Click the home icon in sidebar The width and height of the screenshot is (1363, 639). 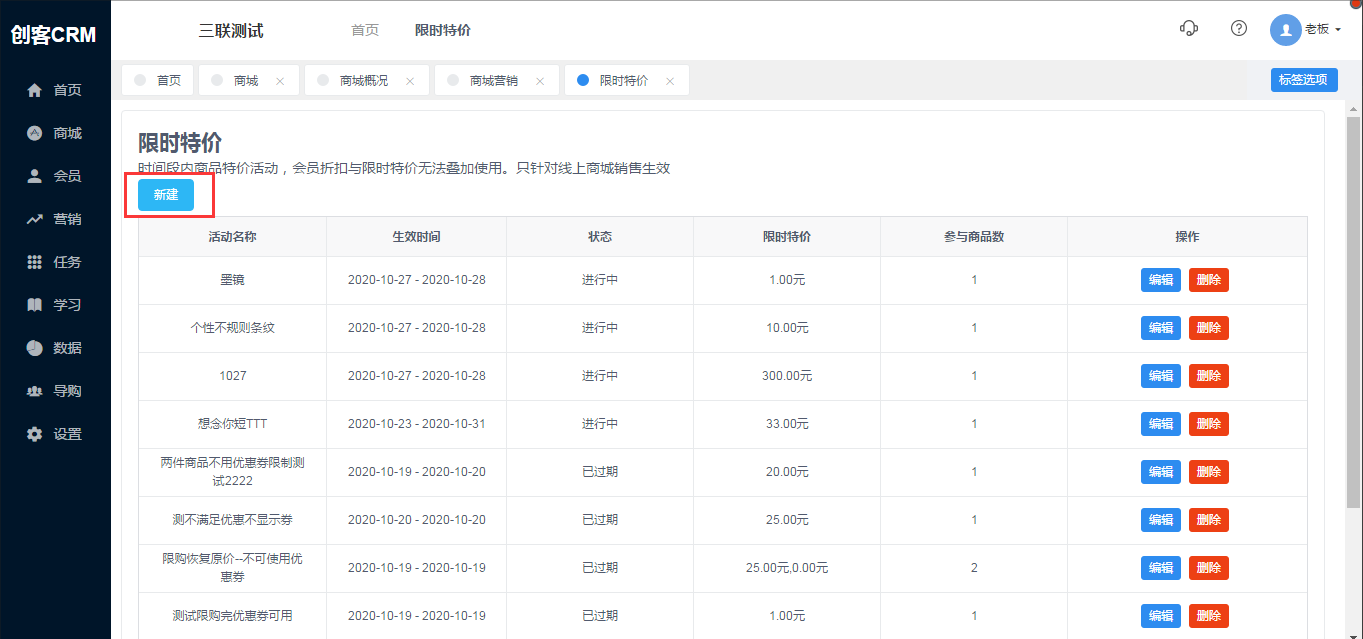pos(35,90)
